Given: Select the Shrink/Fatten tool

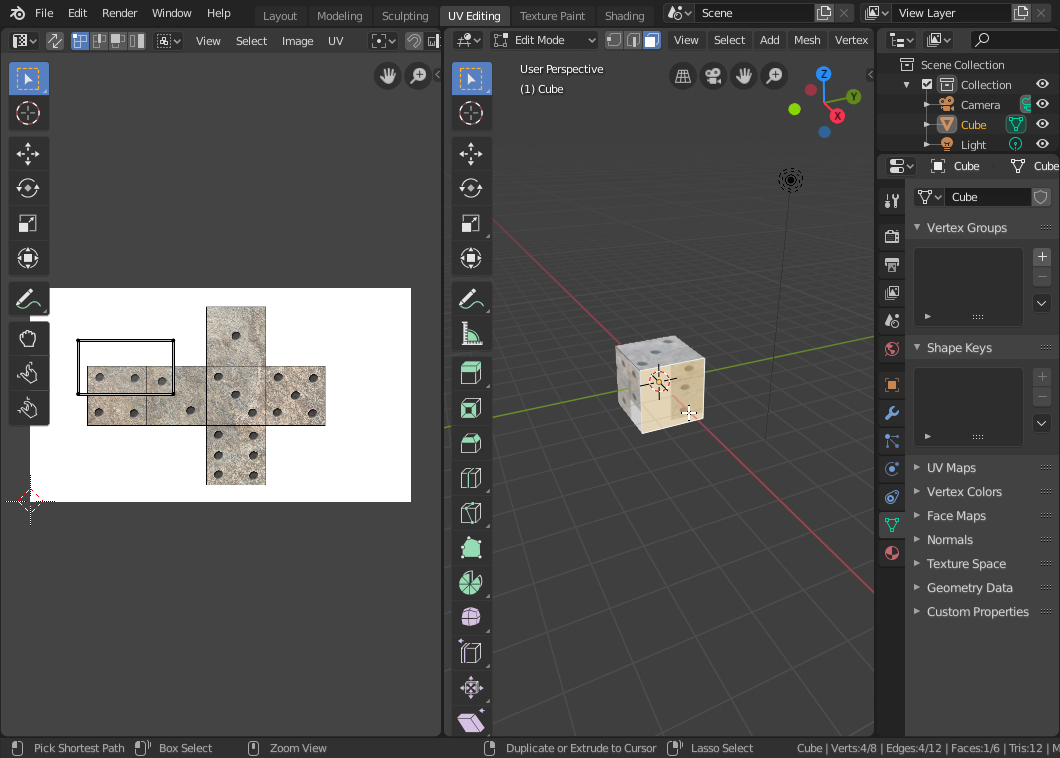Looking at the screenshot, I should coord(471,688).
